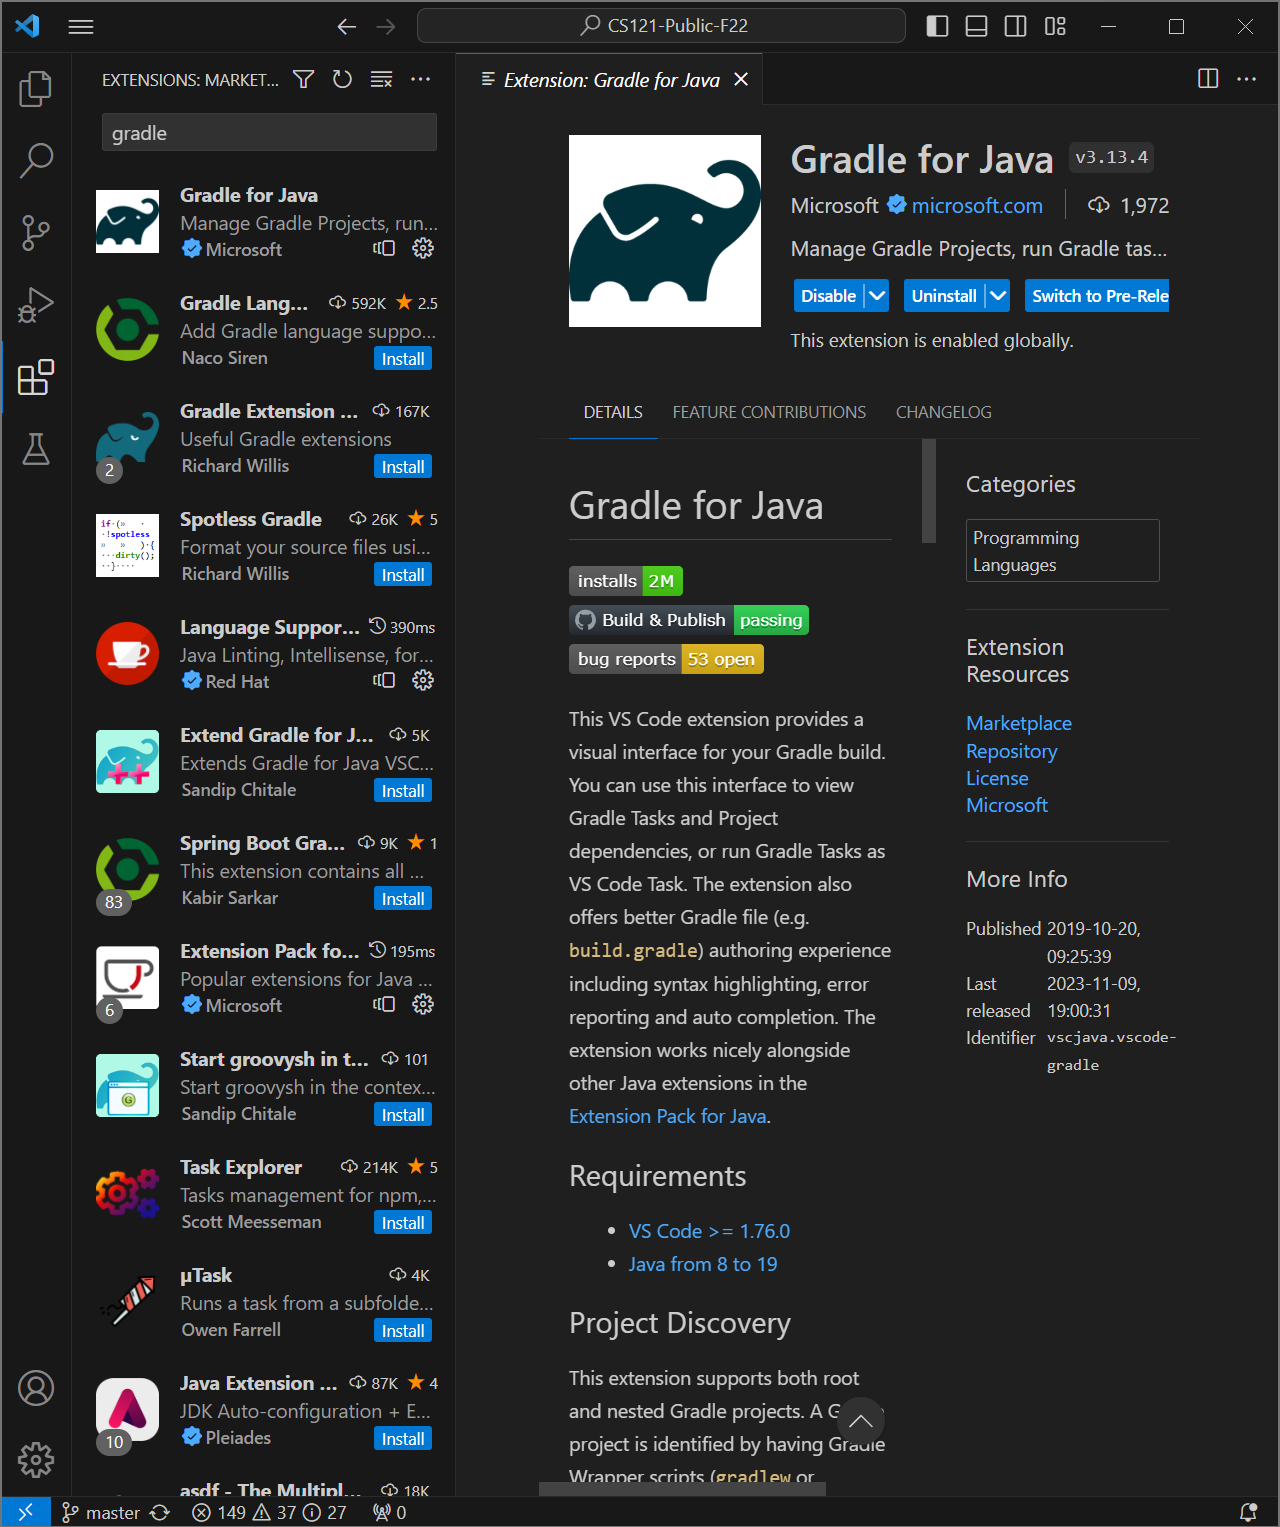Viewport: 1280px width, 1527px height.
Task: Refresh the extensions marketplace list
Action: coord(342,79)
